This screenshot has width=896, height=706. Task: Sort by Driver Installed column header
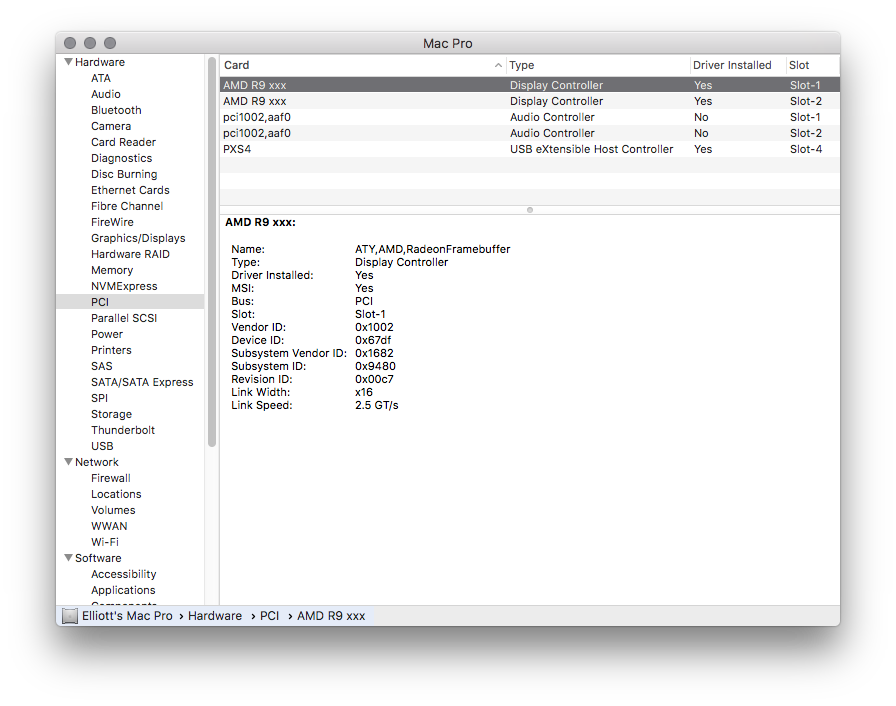point(737,65)
